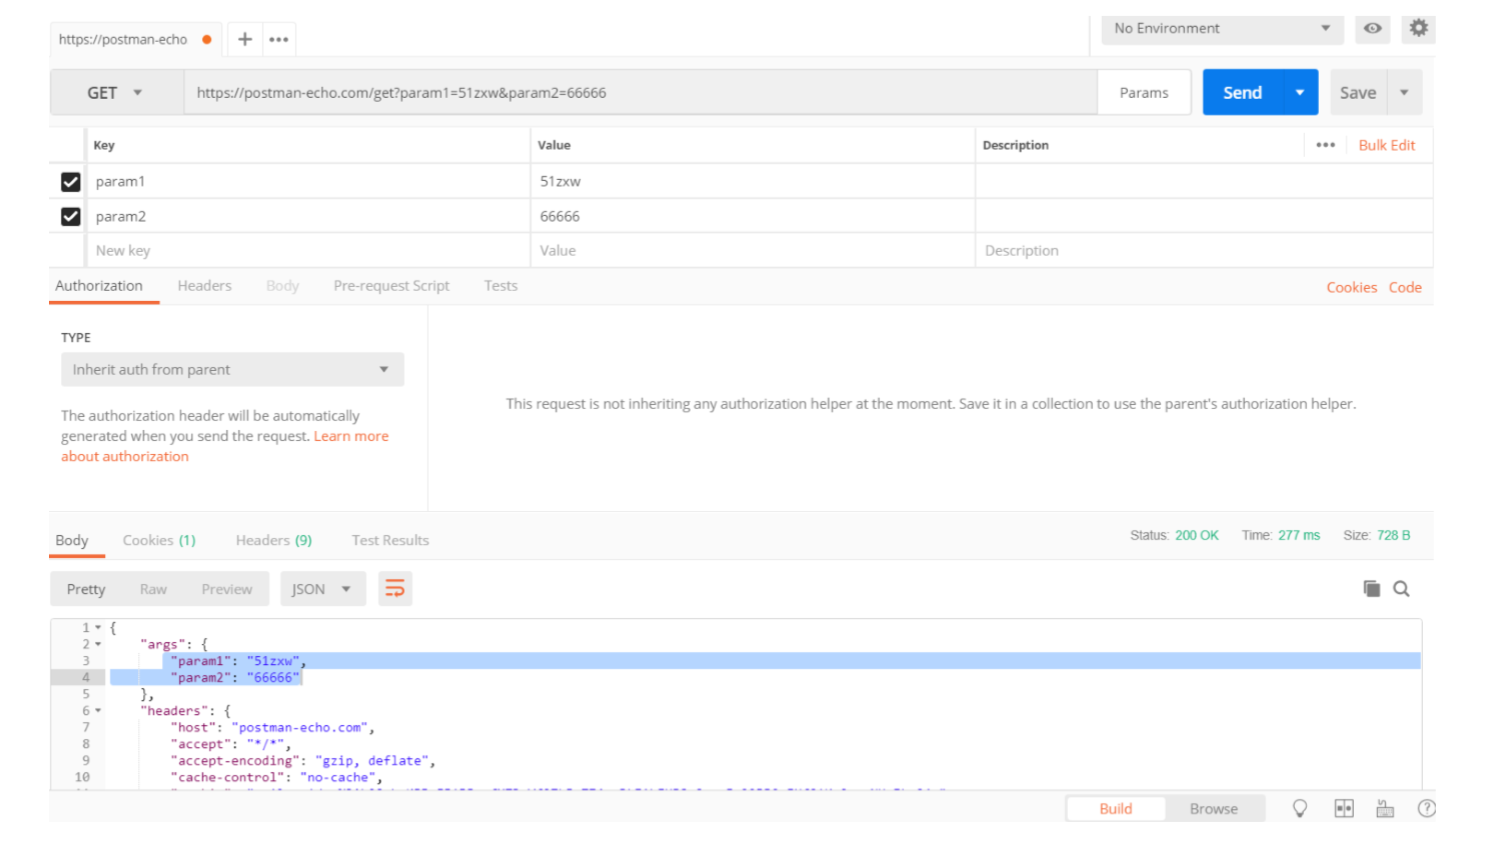
Task: Open the JSON format dropdown
Action: [x=322, y=589]
